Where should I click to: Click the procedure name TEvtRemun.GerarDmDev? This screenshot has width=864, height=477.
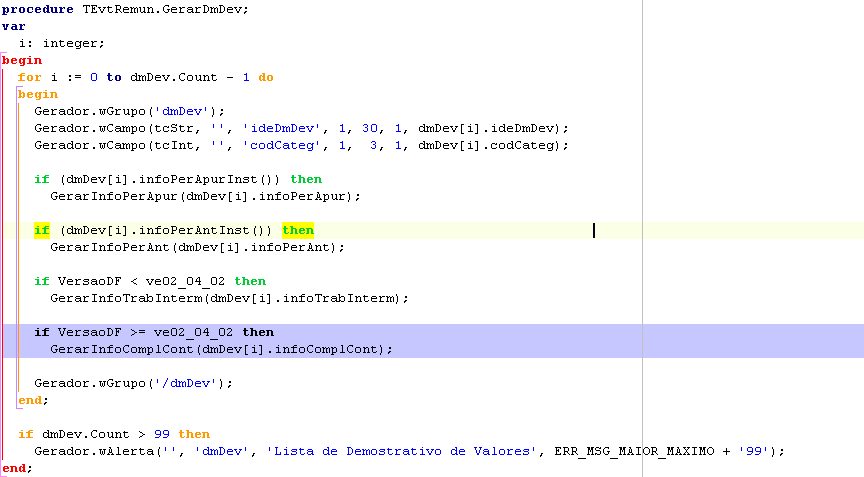(x=164, y=9)
